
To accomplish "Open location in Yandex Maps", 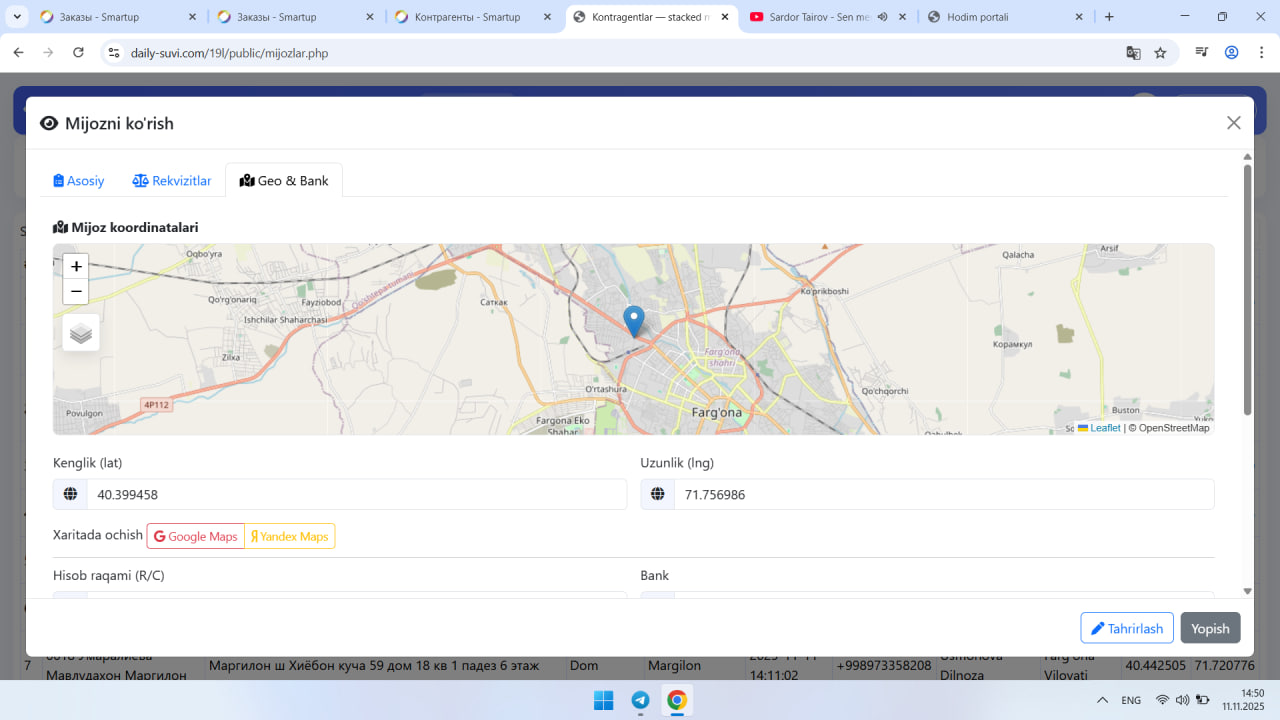I will pos(290,536).
